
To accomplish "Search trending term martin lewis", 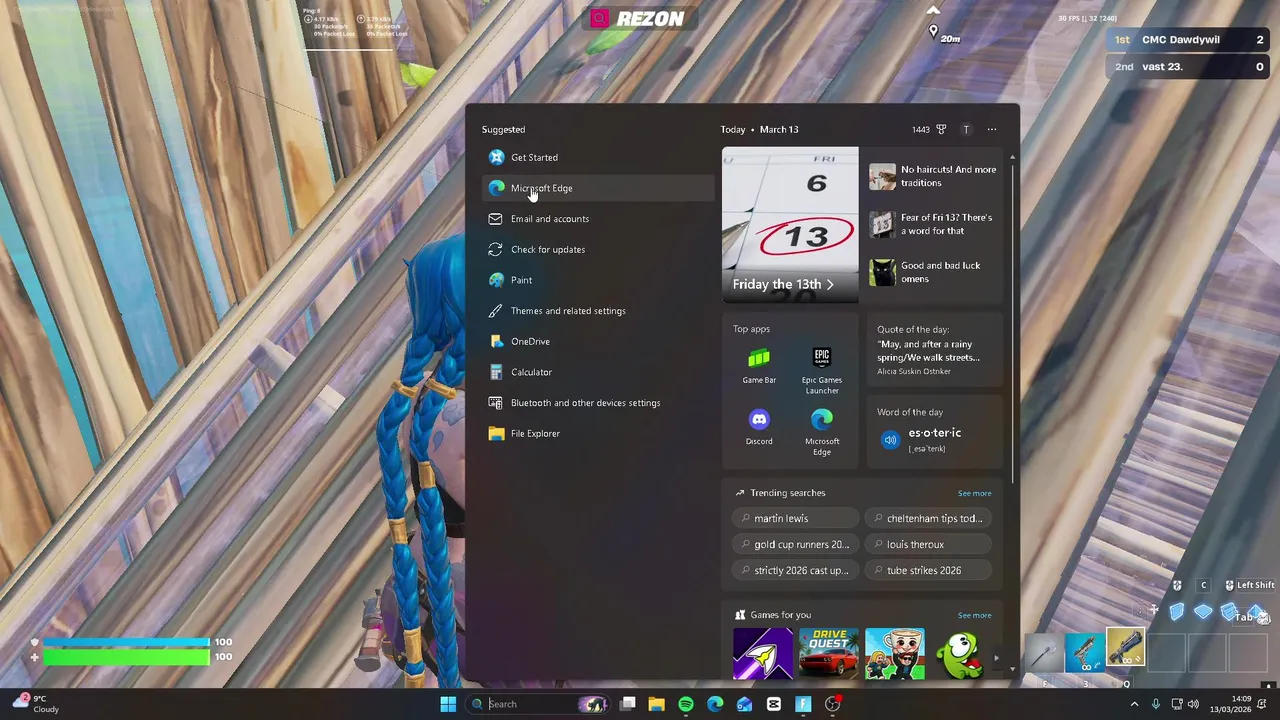I will click(x=796, y=518).
